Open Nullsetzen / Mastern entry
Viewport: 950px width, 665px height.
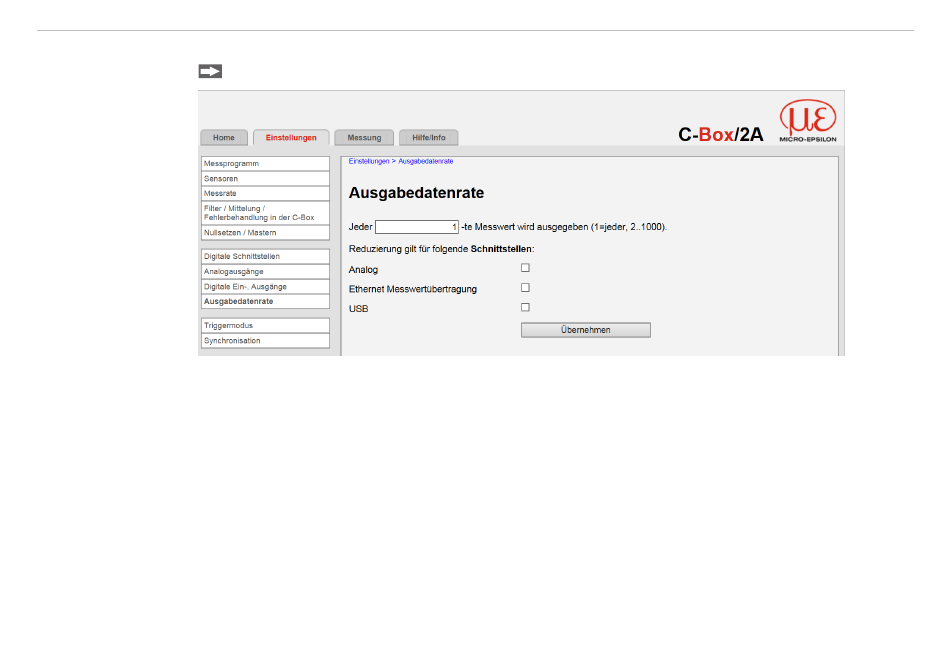[265, 233]
